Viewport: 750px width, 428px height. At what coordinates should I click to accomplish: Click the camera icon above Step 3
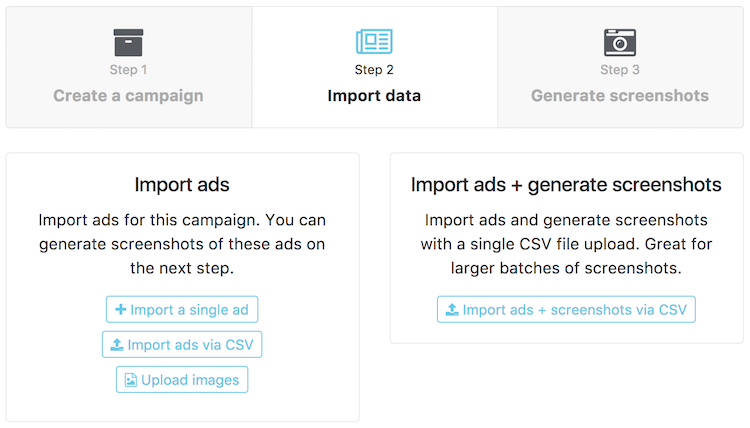620,42
